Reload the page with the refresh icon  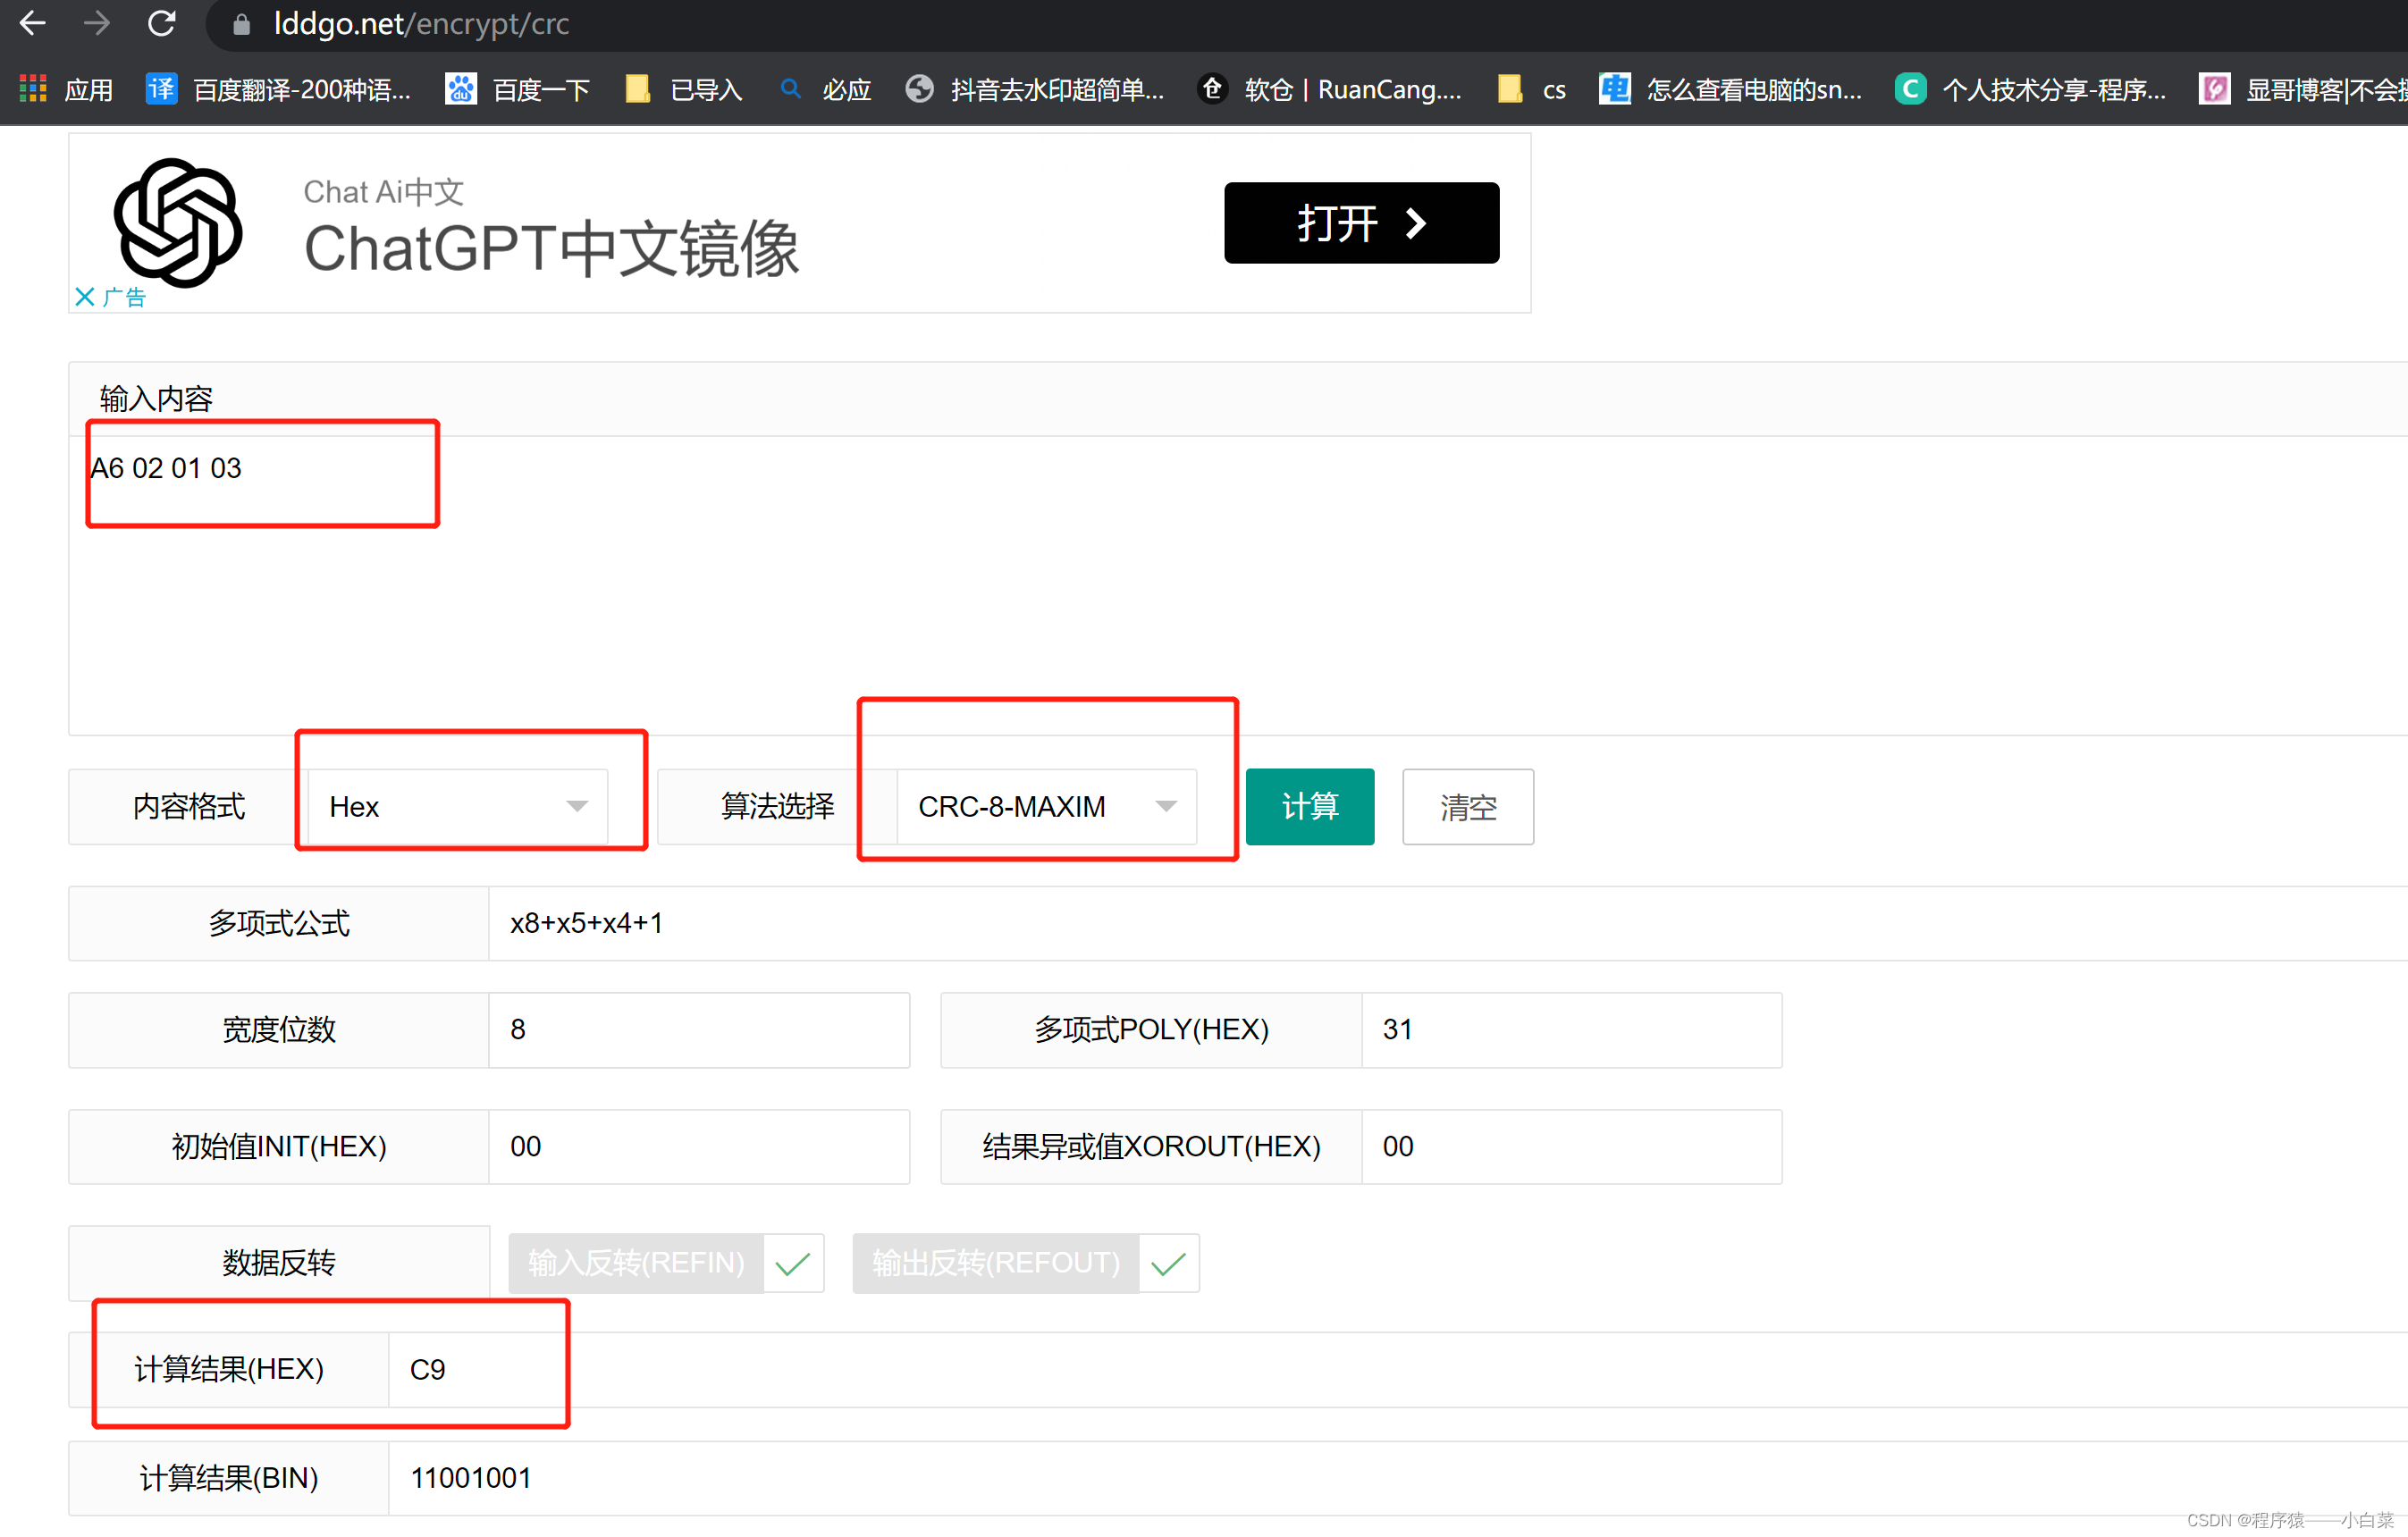[x=161, y=24]
